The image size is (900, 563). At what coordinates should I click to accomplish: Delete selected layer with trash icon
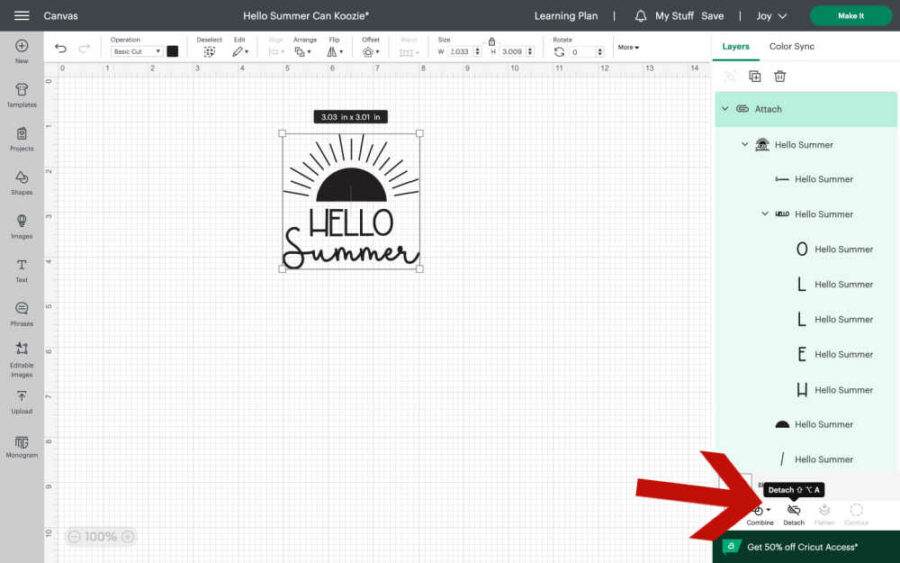(780, 76)
